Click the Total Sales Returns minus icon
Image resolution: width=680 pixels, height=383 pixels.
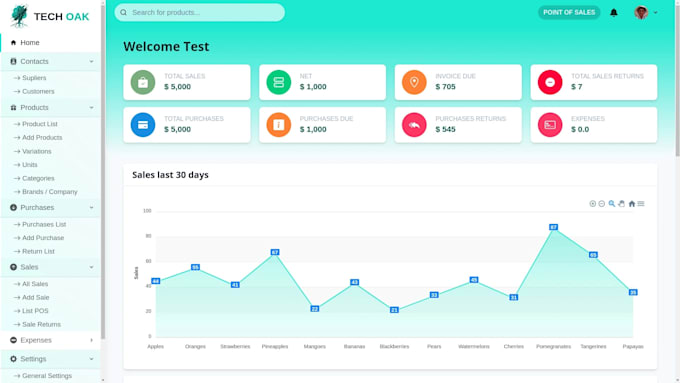click(550, 82)
